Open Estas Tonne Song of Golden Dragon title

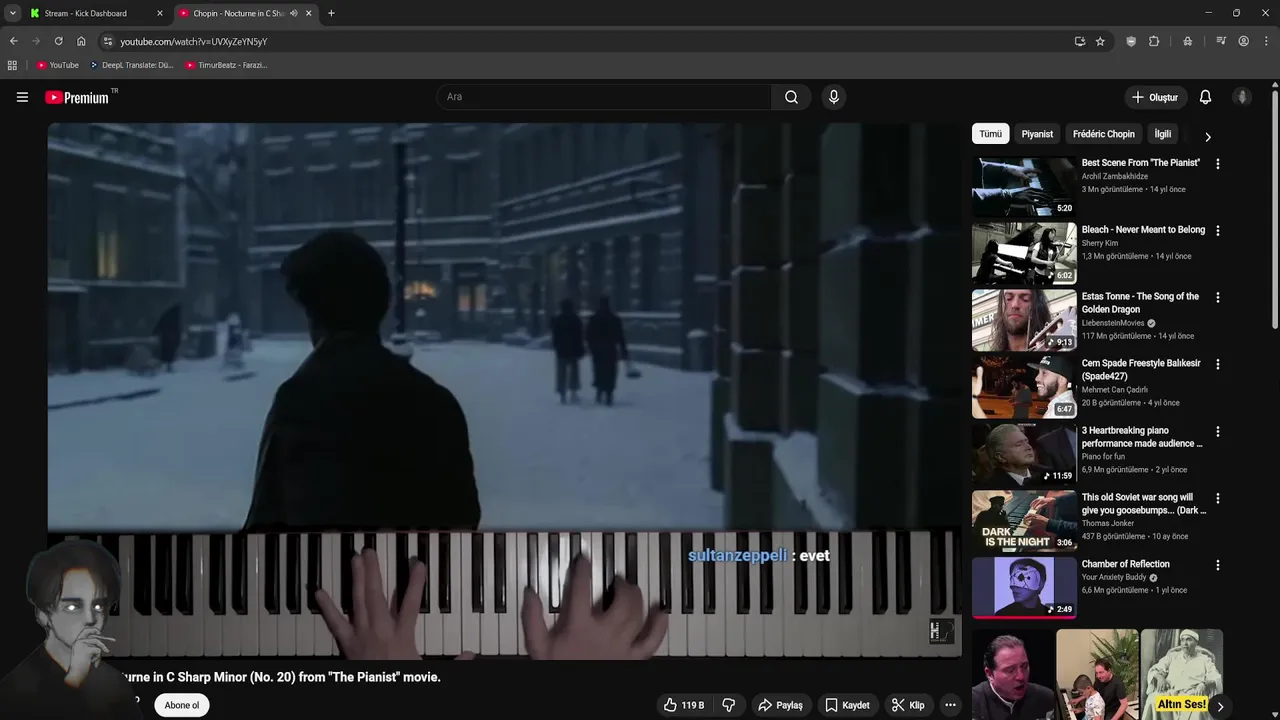[1140, 303]
